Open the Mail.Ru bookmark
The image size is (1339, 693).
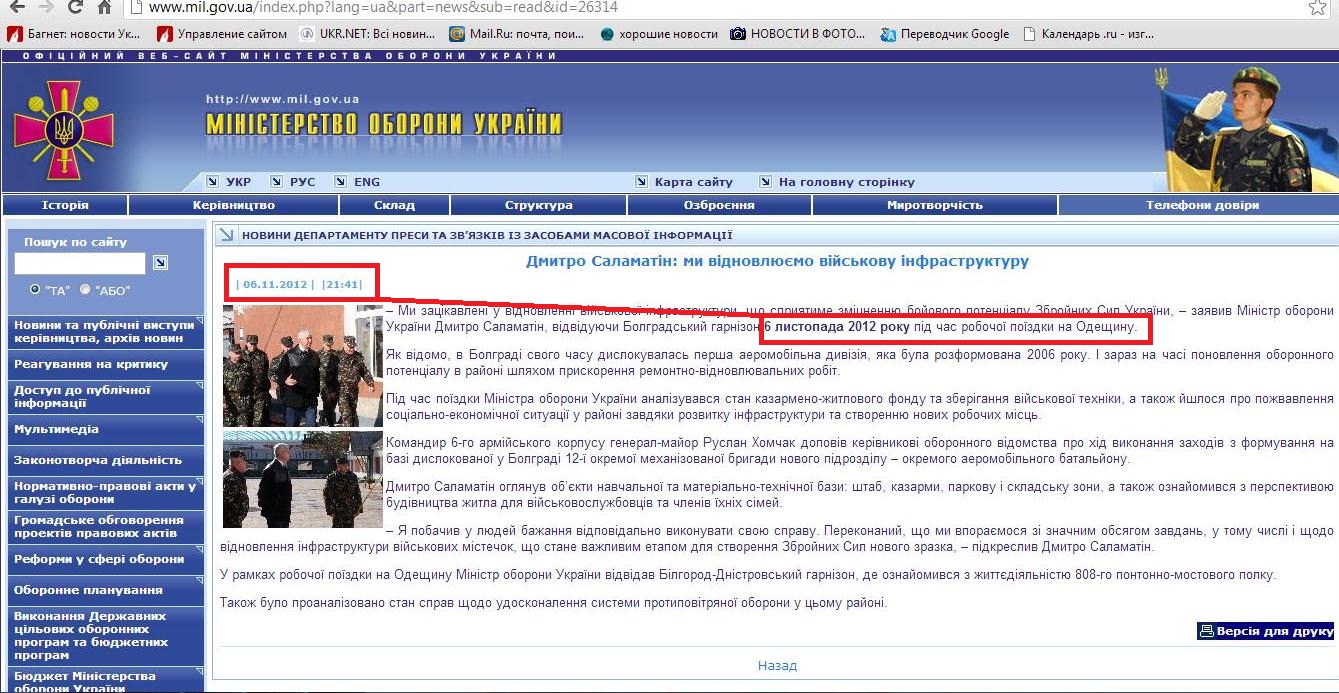pyautogui.click(x=514, y=34)
